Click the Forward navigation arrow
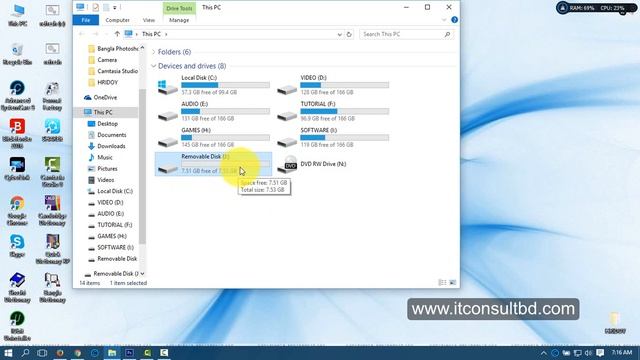The width and height of the screenshot is (640, 360). (95, 34)
